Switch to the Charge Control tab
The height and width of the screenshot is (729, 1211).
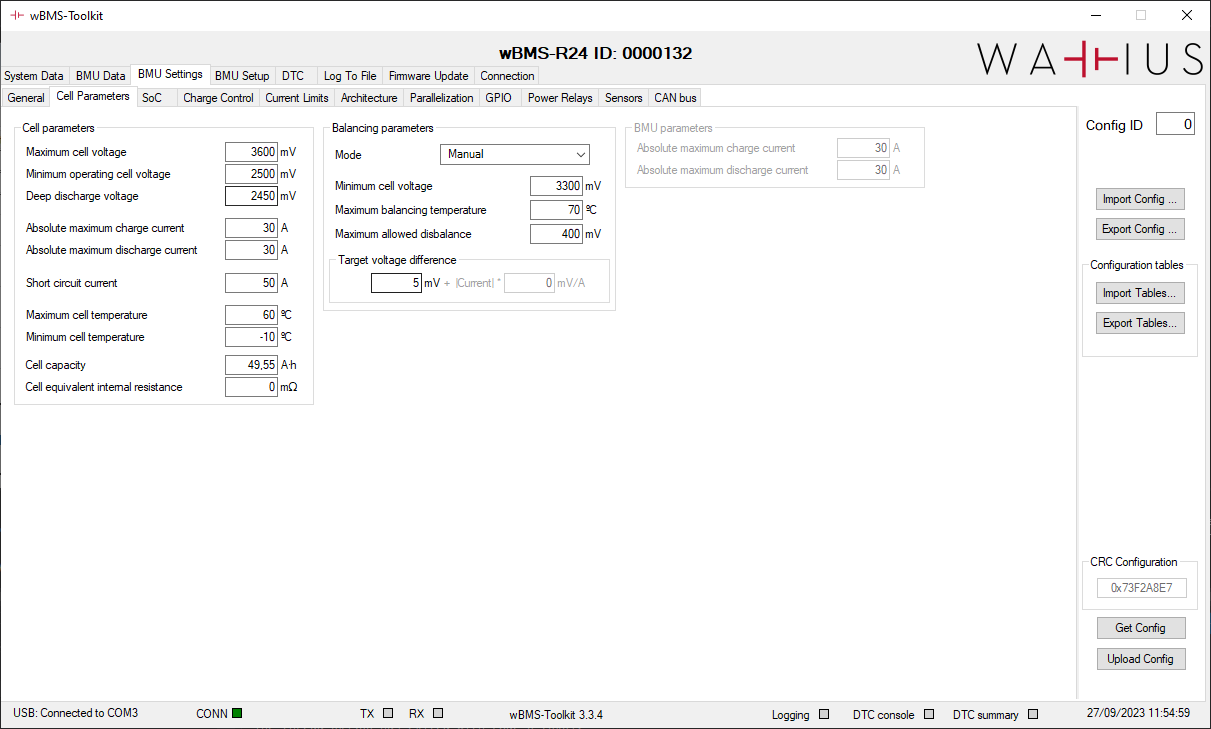coord(218,98)
